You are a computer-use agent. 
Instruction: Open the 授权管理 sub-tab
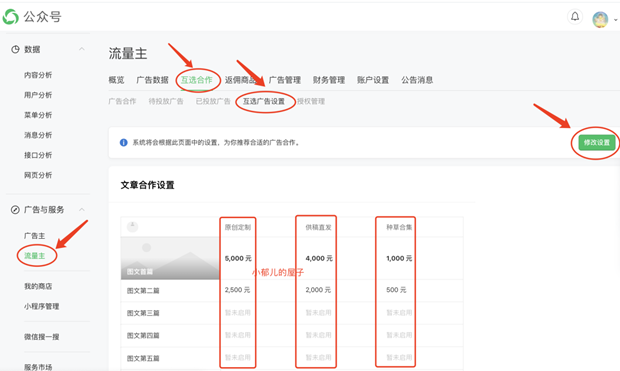click(311, 101)
